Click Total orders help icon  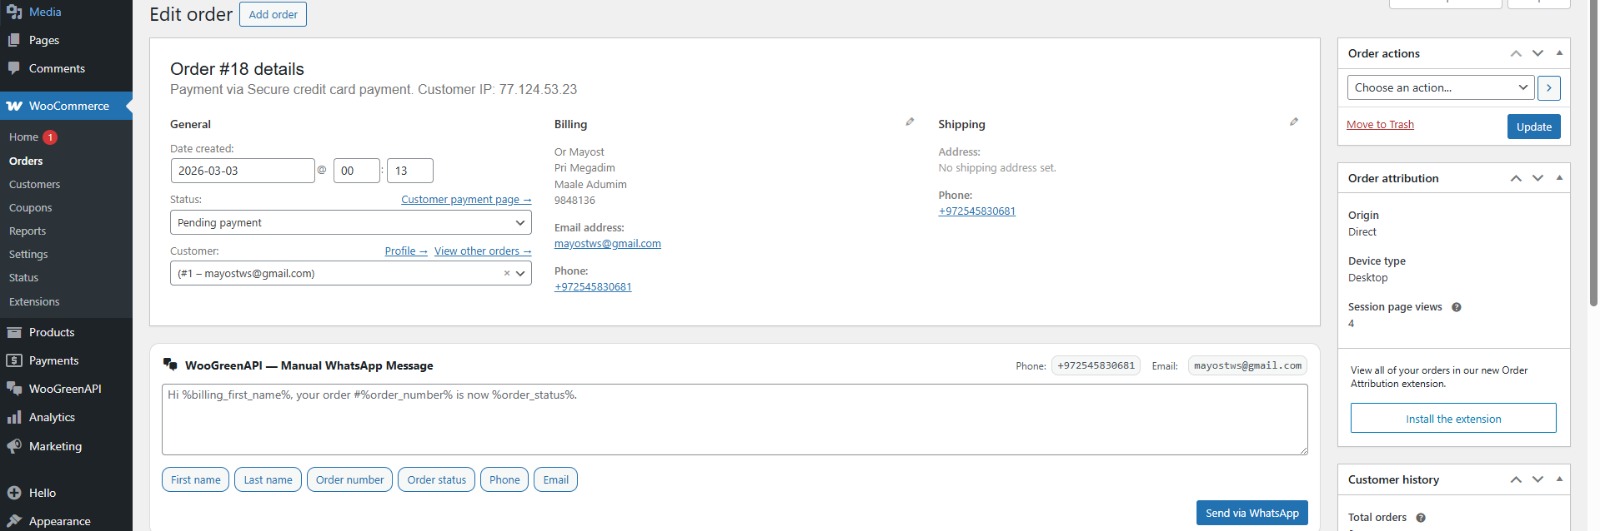click(1421, 517)
